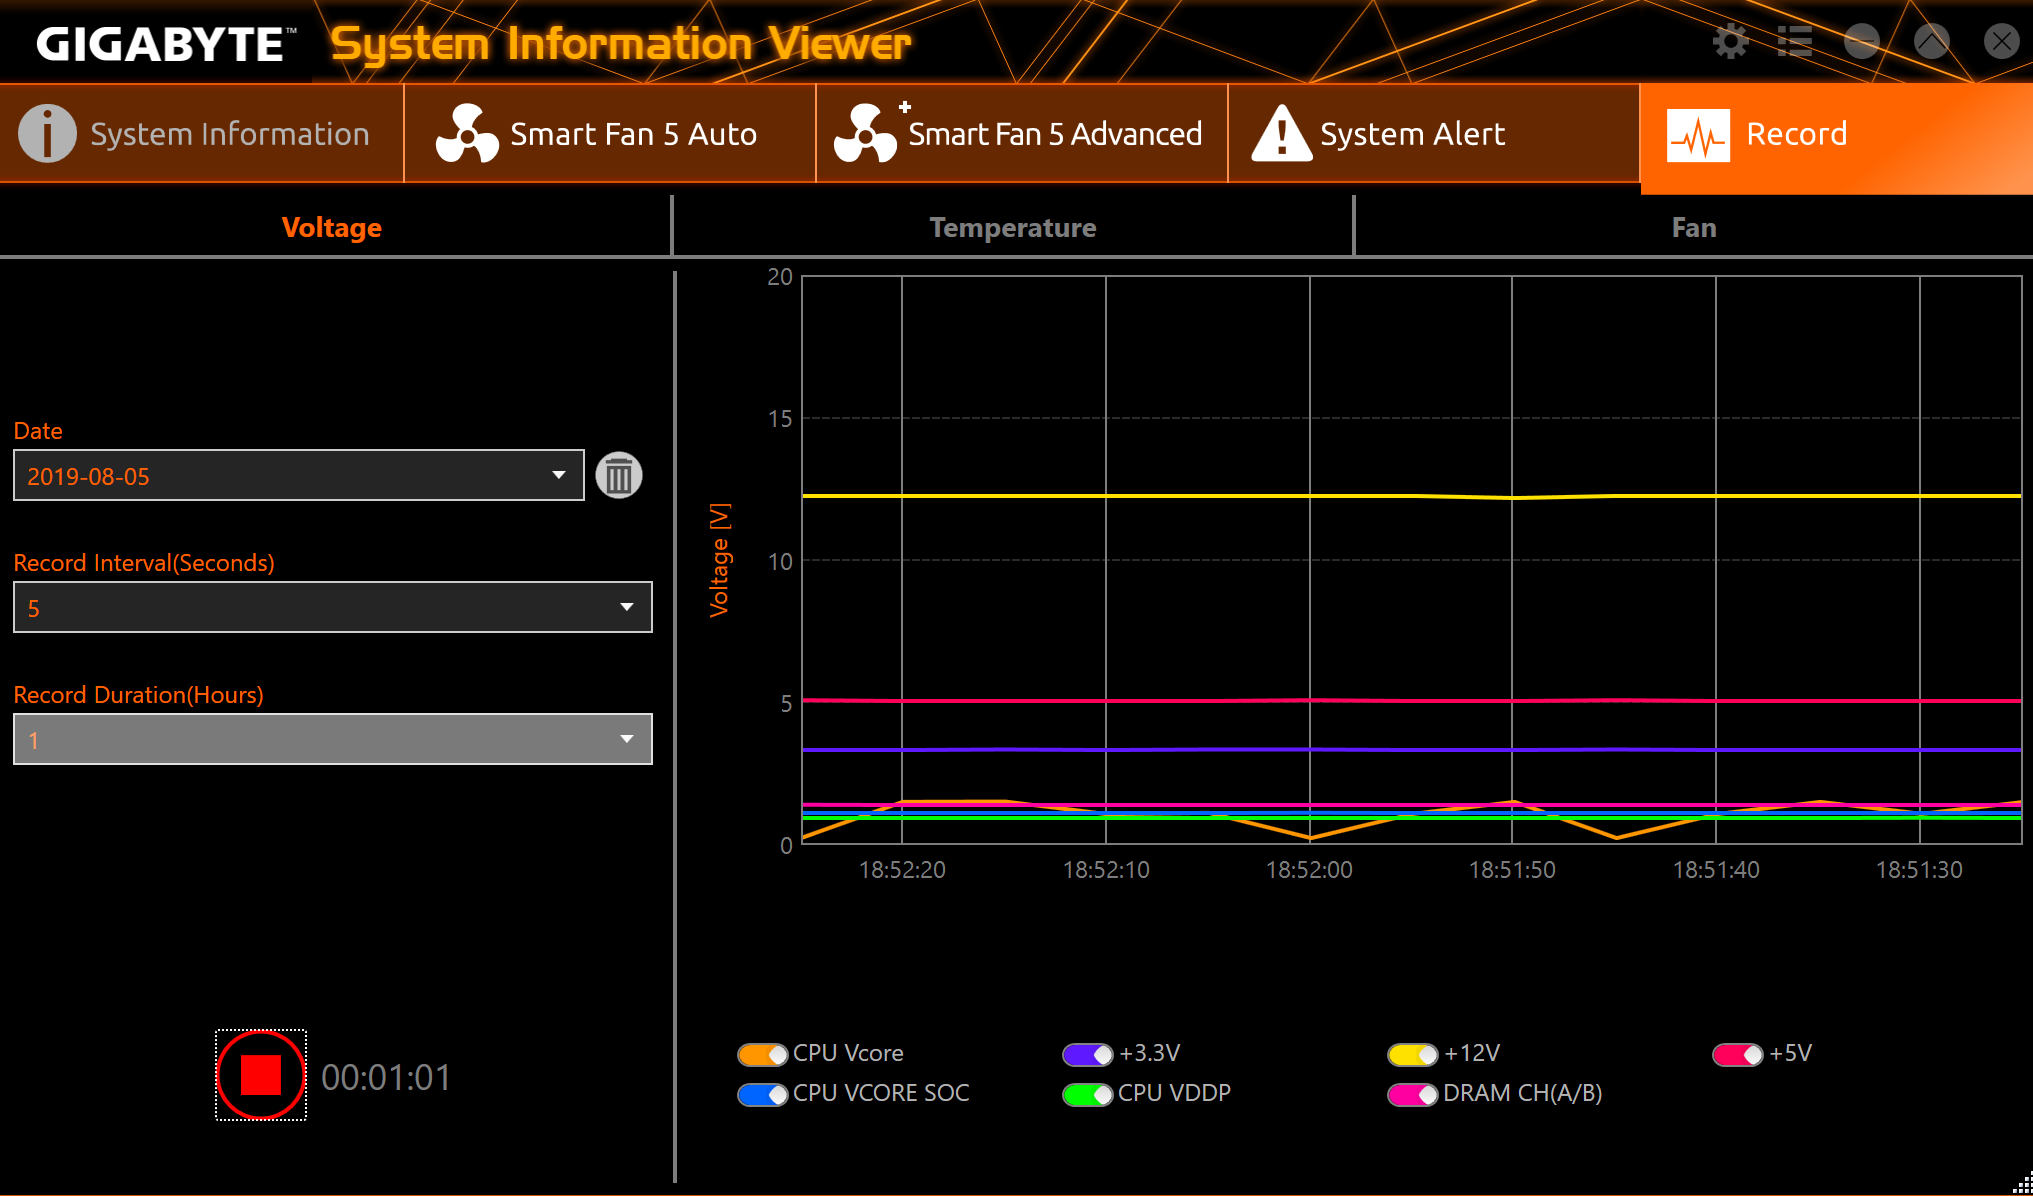Viewport: 2033px width, 1196px height.
Task: Switch to Smart Fan 5 Auto tab
Action: tap(610, 133)
